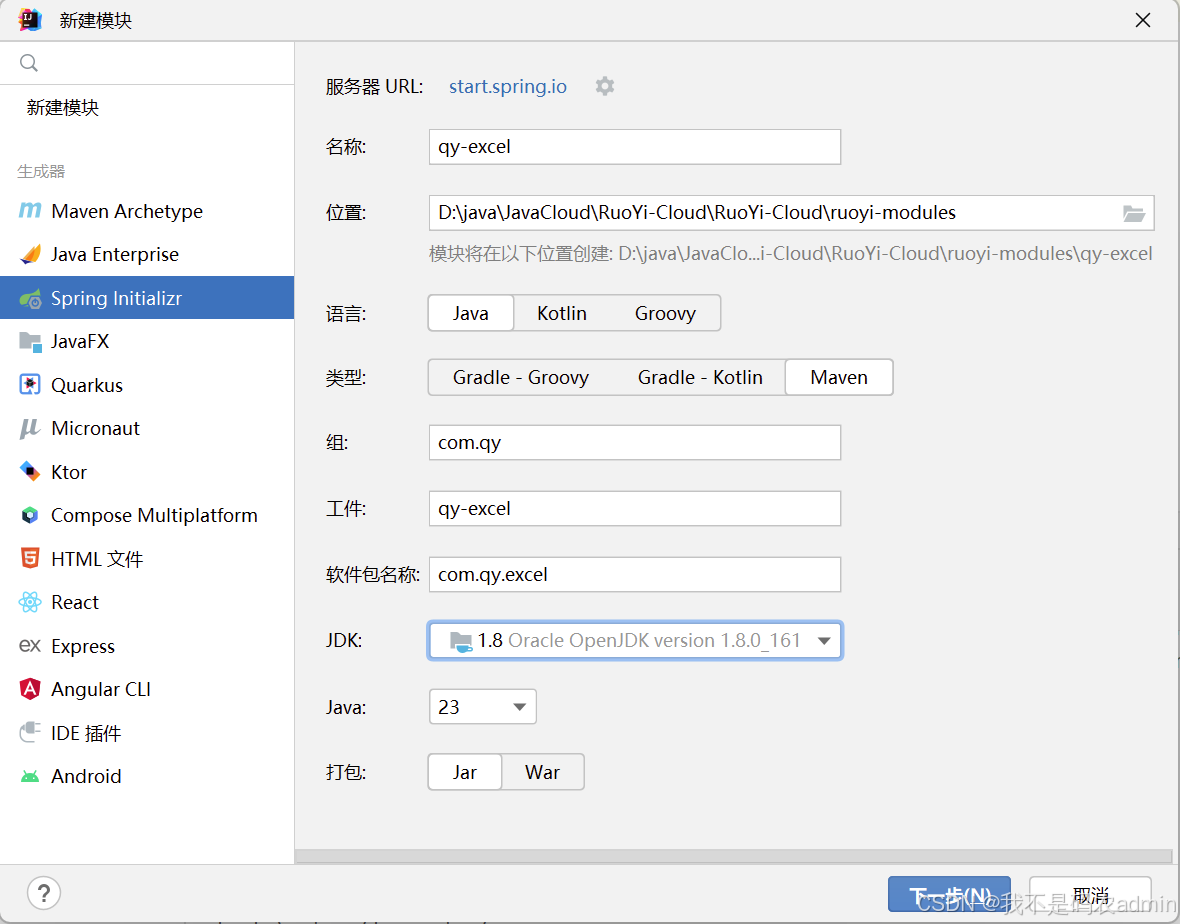Screen dimensions: 1180x924
Task: Choose Maven build type
Action: point(839,377)
